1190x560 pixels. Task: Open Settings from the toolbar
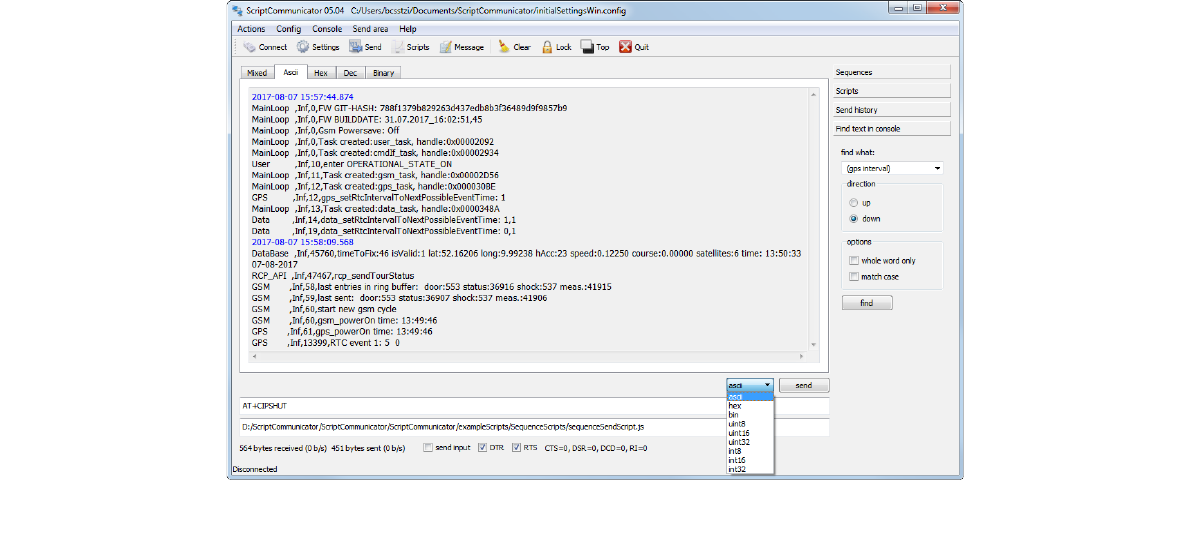tap(317, 47)
